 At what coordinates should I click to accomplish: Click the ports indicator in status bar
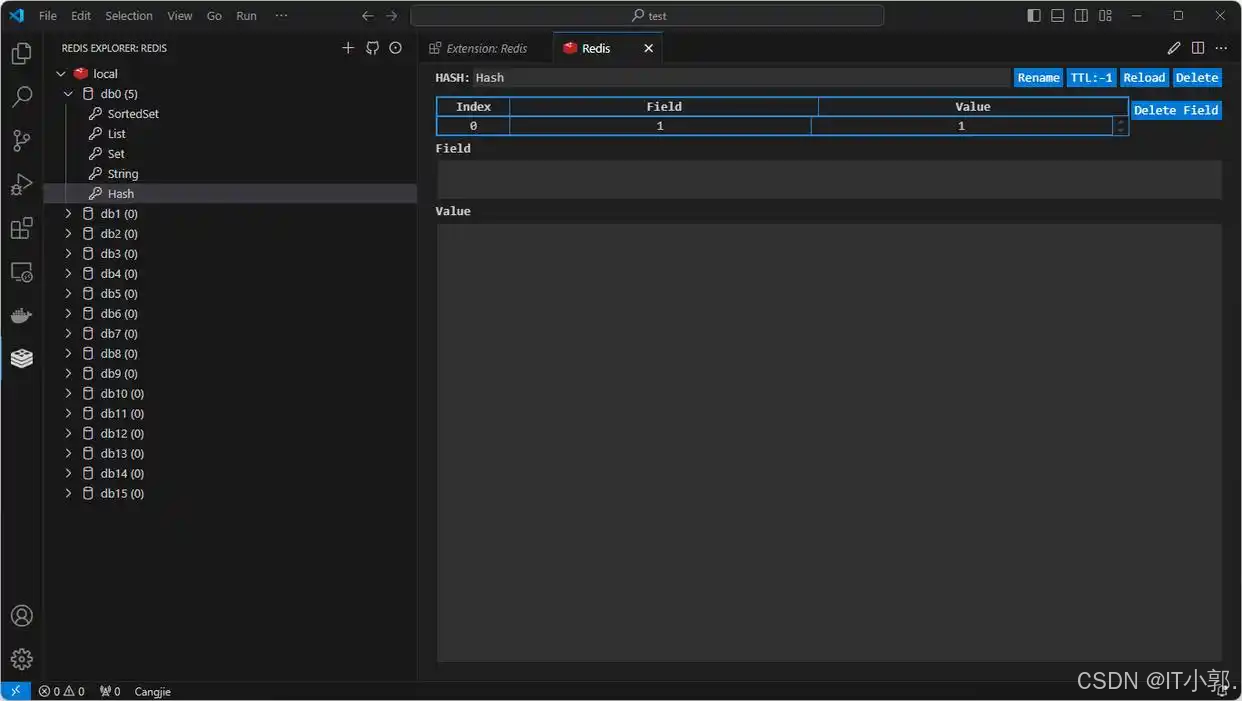click(x=110, y=691)
